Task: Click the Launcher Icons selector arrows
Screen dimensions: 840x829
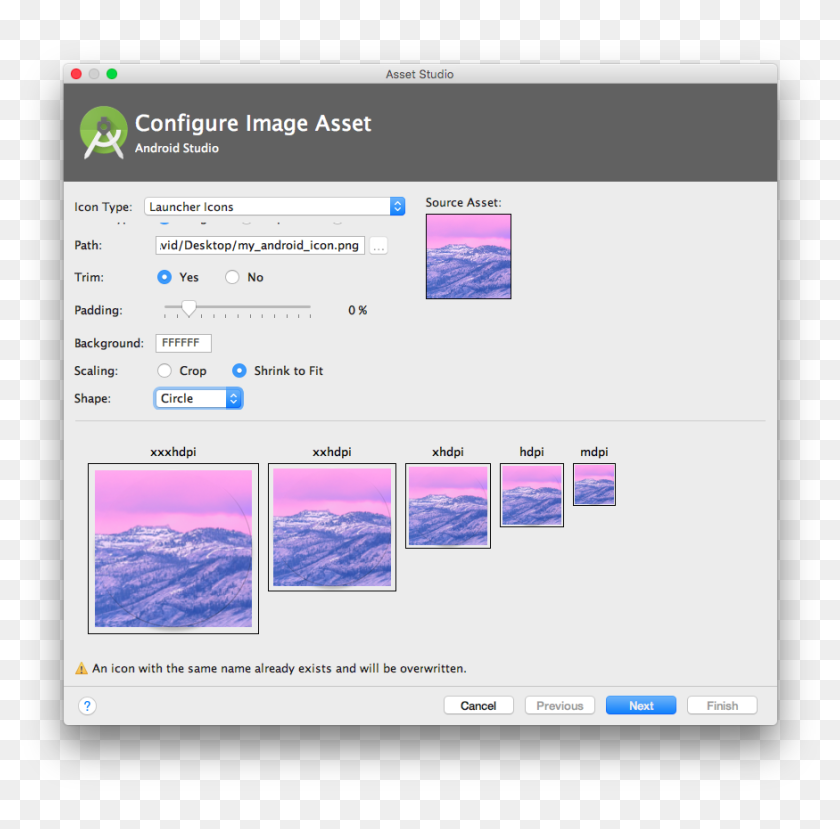Action: (x=397, y=206)
